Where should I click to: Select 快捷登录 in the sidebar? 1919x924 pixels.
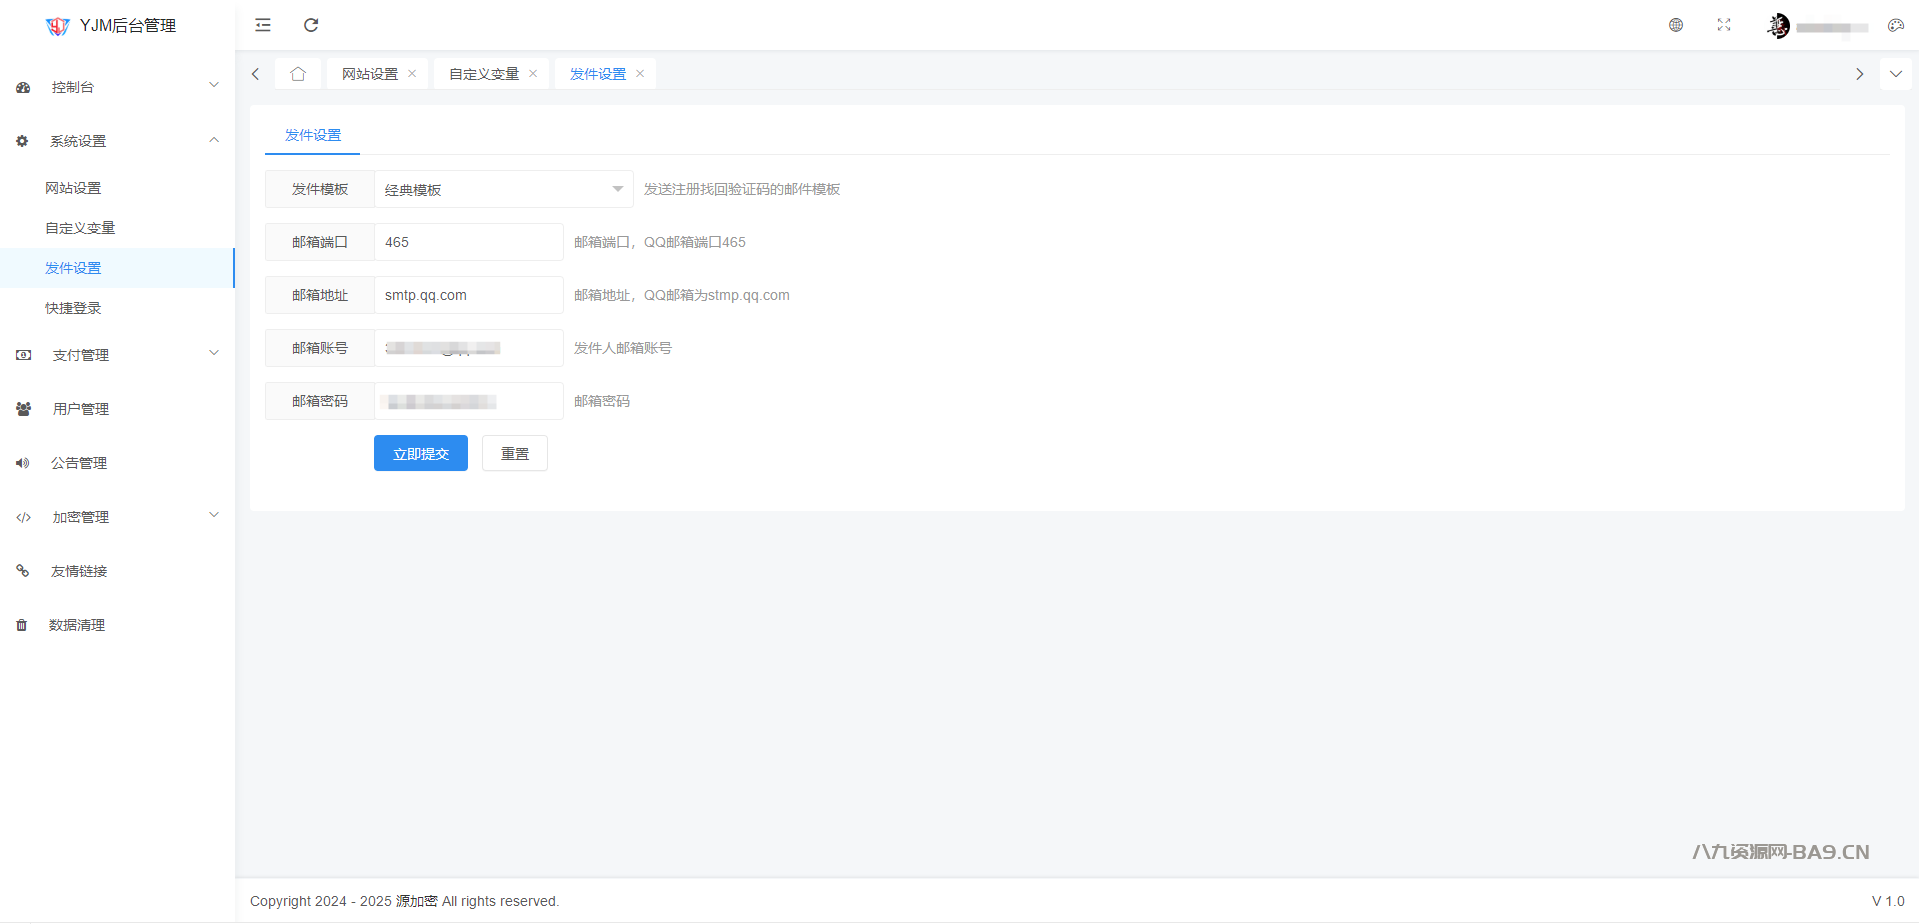click(x=73, y=308)
